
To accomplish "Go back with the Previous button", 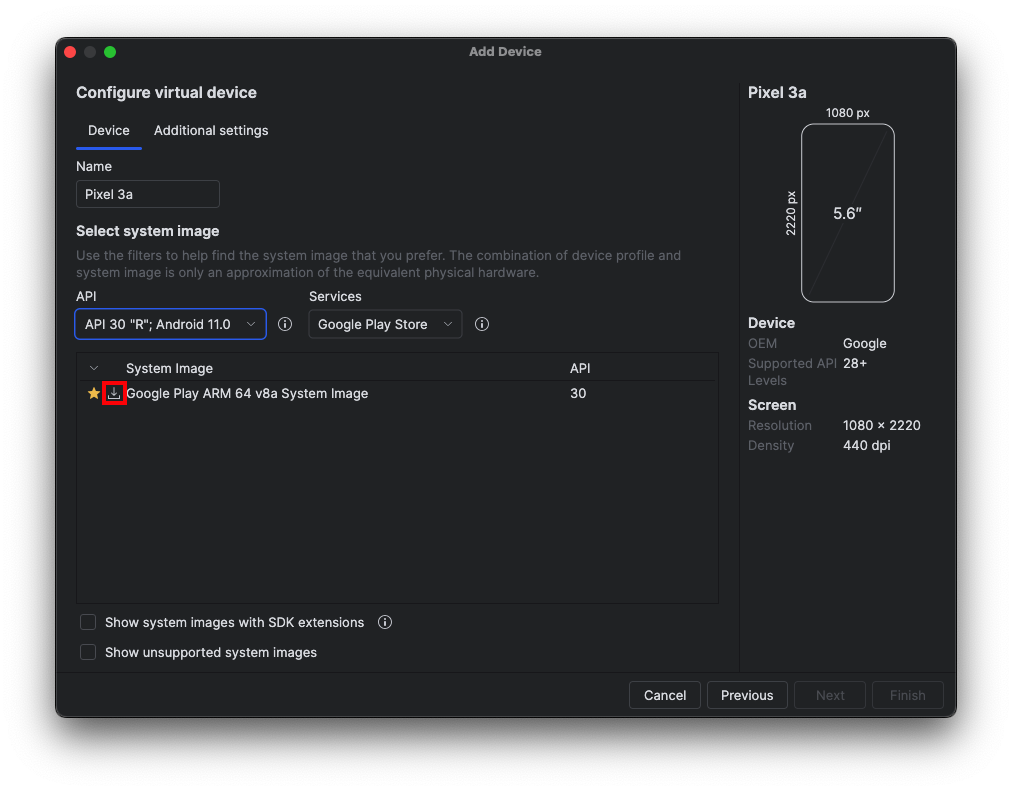I will [x=747, y=695].
